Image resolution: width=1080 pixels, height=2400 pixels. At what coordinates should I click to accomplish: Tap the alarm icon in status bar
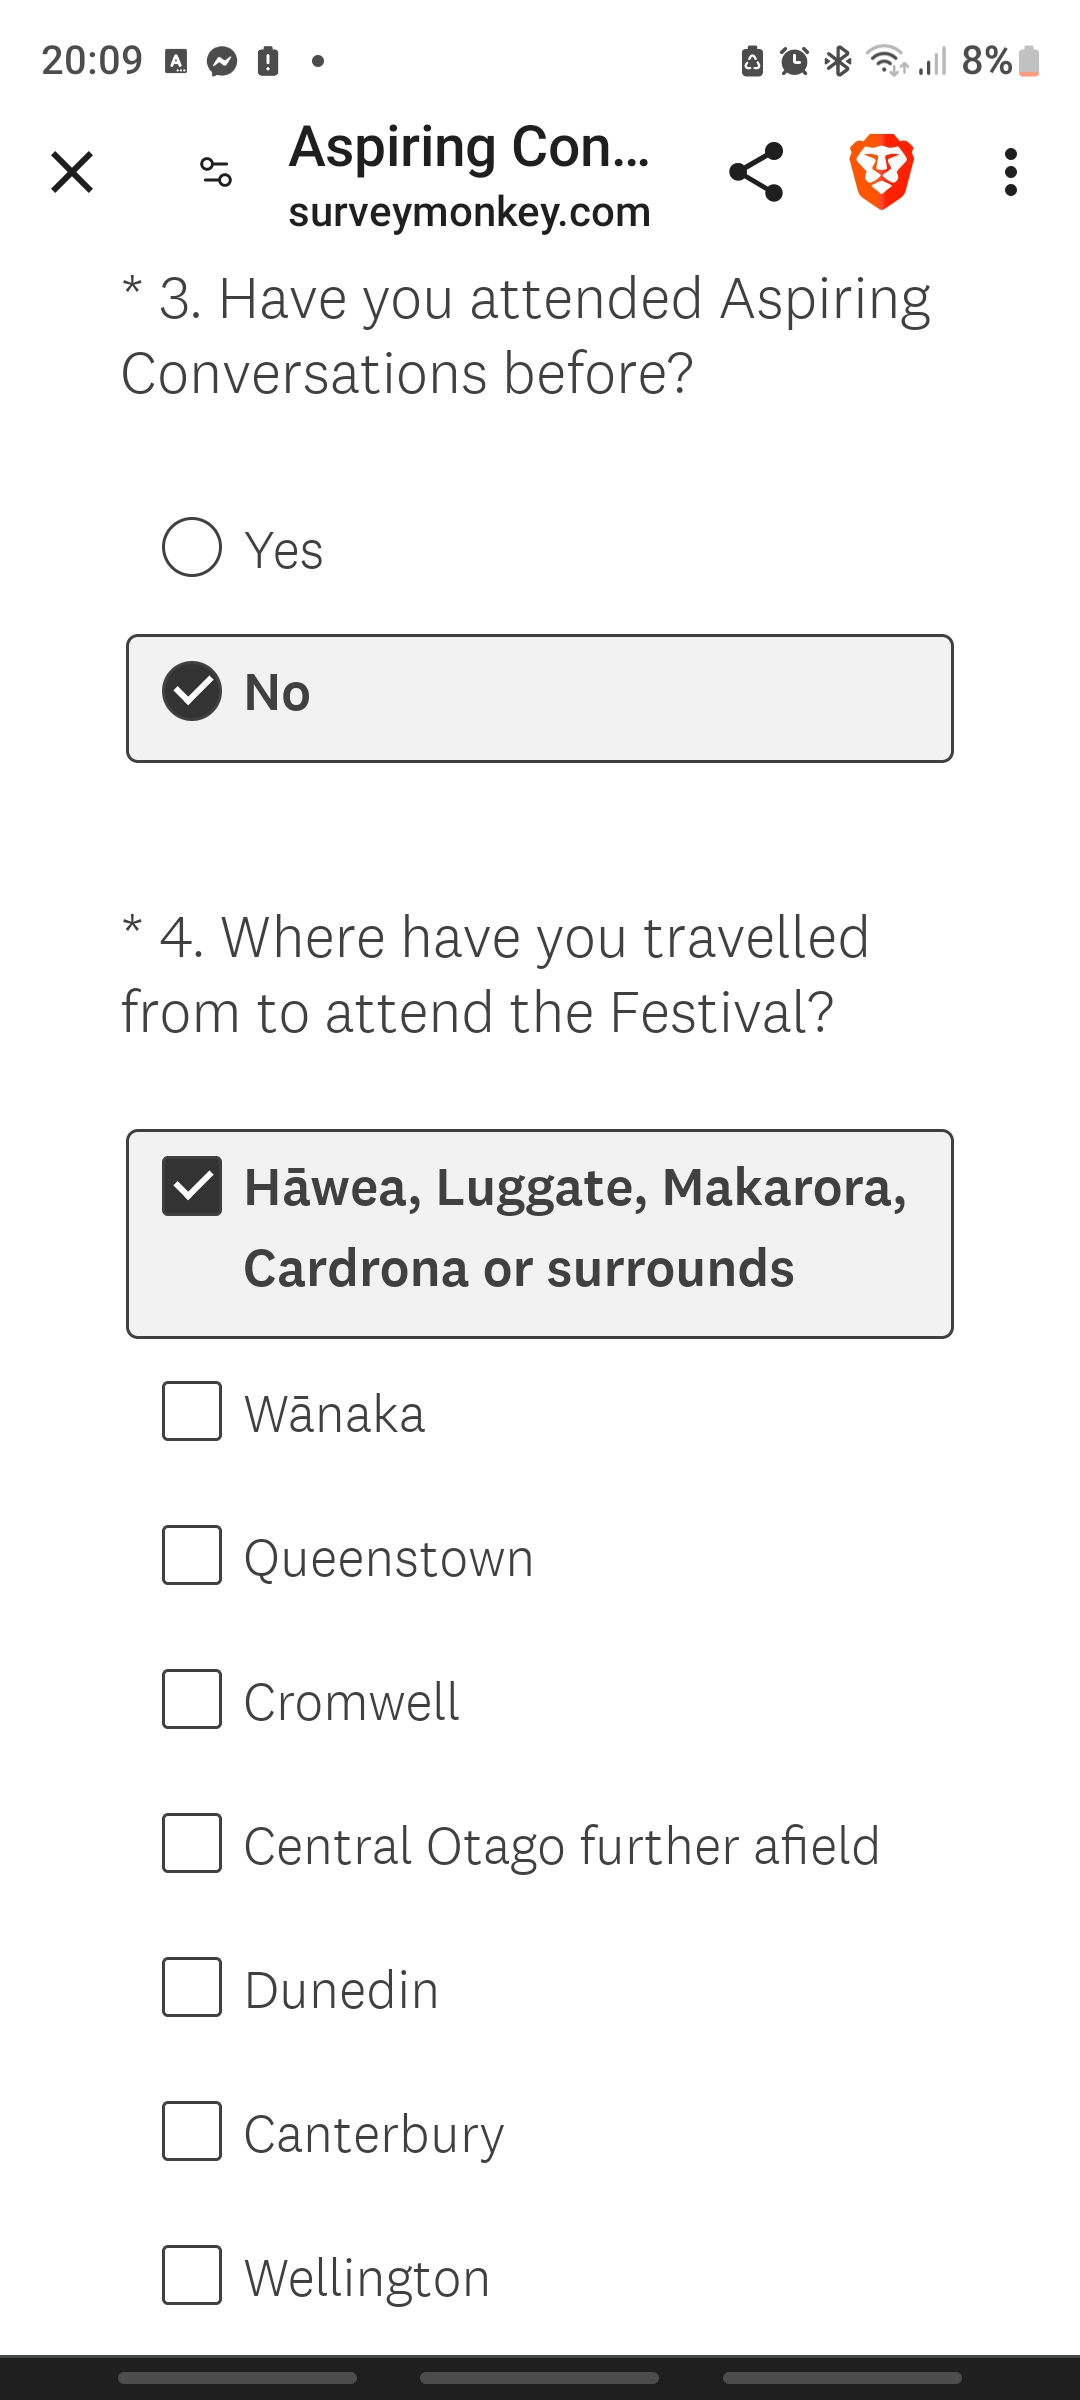click(794, 61)
